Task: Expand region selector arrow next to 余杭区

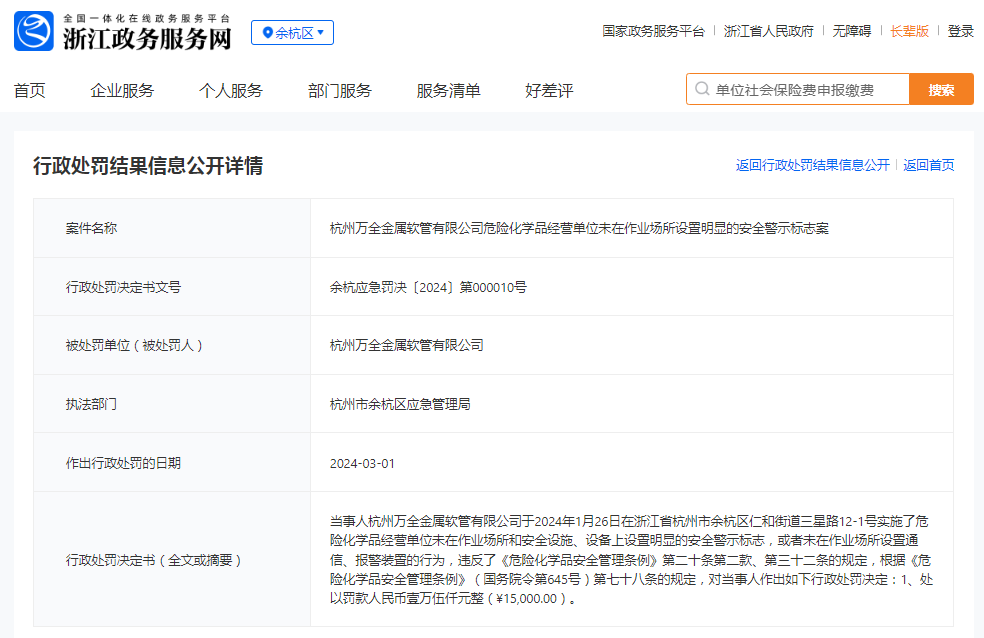Action: tap(321, 32)
